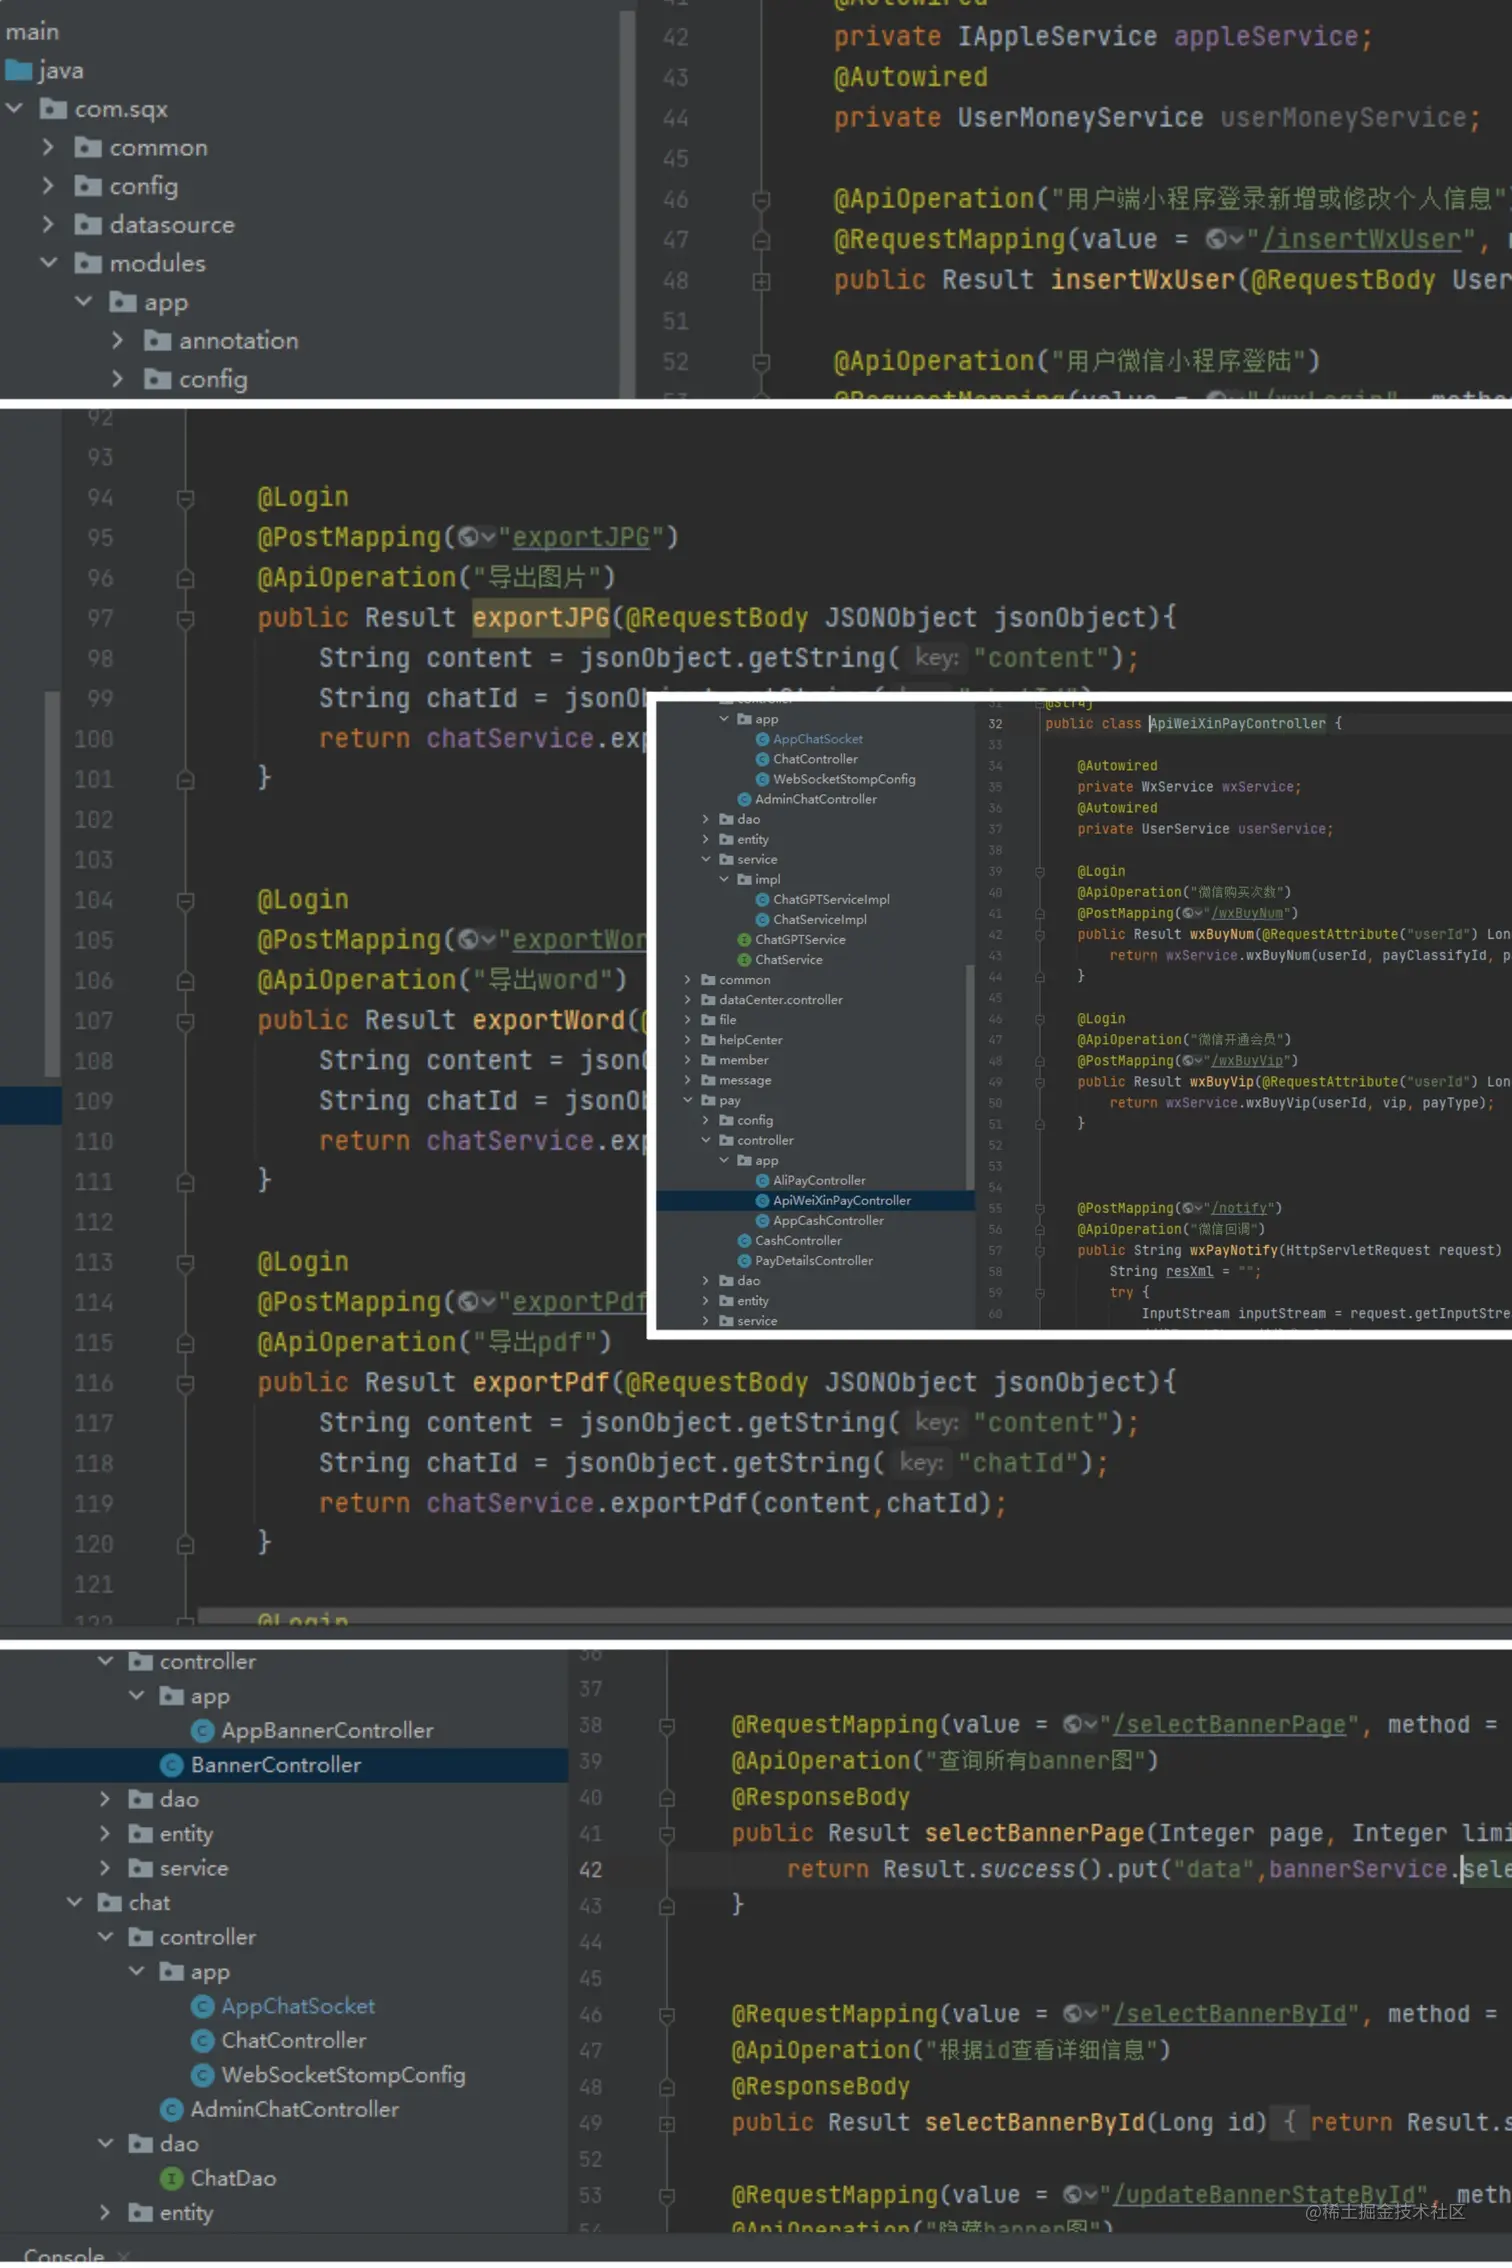Viewport: 1512px width, 2268px height.
Task: Expand the folded insertWxUser method gutter icon
Action: [762, 282]
